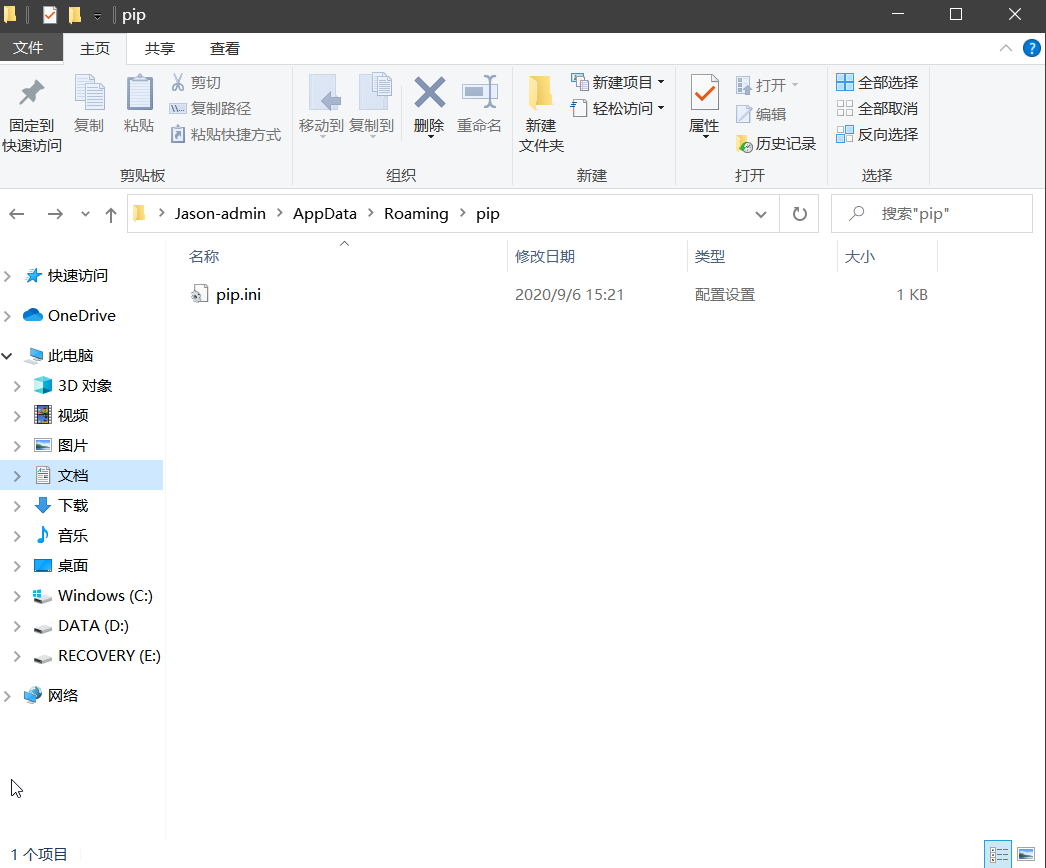The width and height of the screenshot is (1046, 868).
Task: Collapse the 此电脑 This PC node
Action: (x=7, y=356)
